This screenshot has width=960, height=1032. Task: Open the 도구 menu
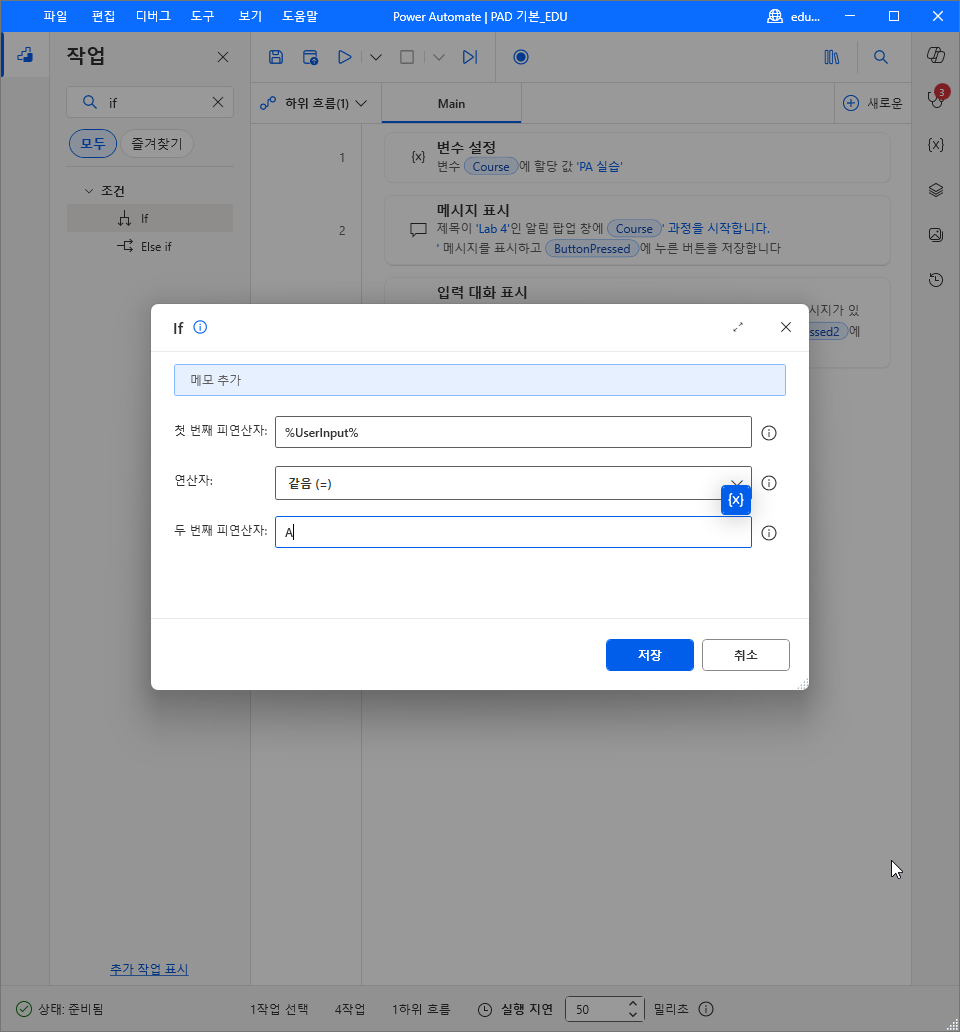[x=203, y=16]
